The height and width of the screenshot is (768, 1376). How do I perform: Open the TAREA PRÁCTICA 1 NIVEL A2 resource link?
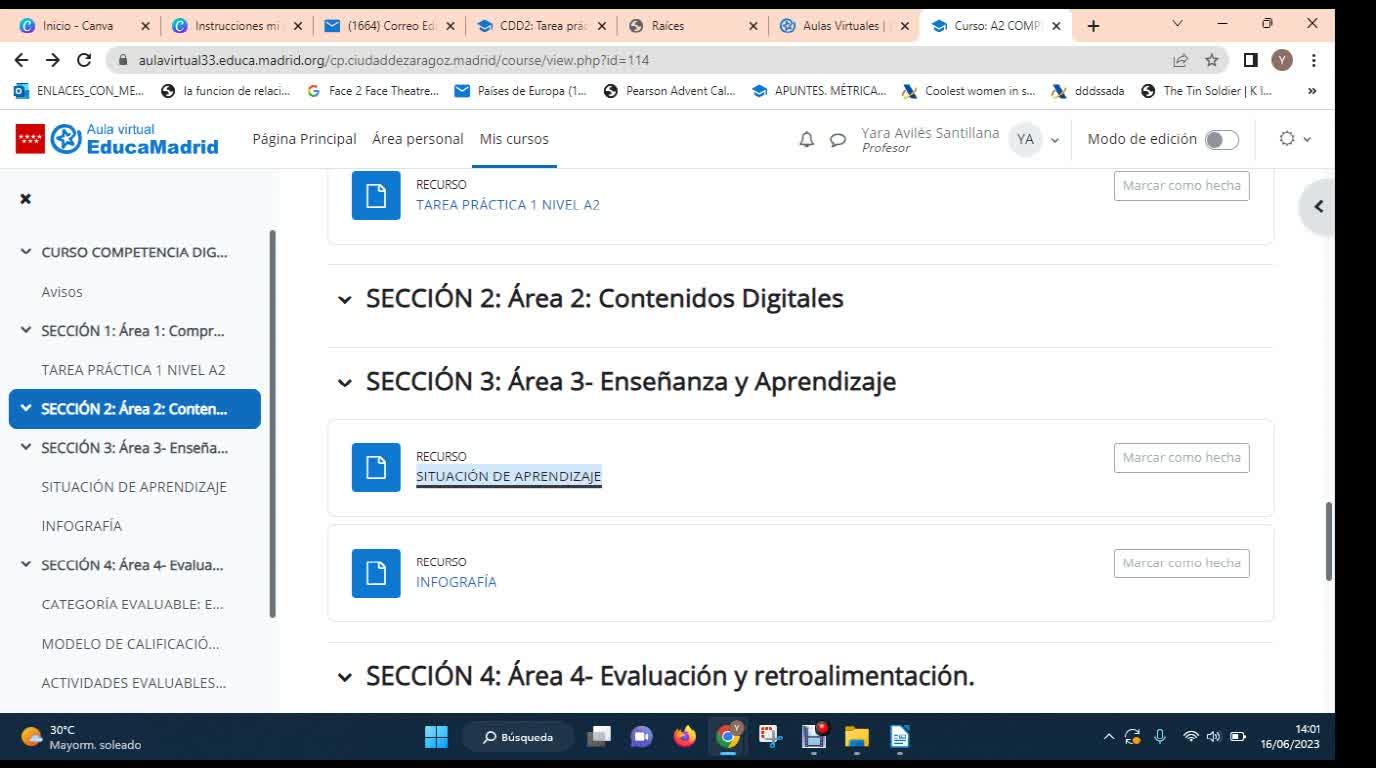pyautogui.click(x=508, y=205)
